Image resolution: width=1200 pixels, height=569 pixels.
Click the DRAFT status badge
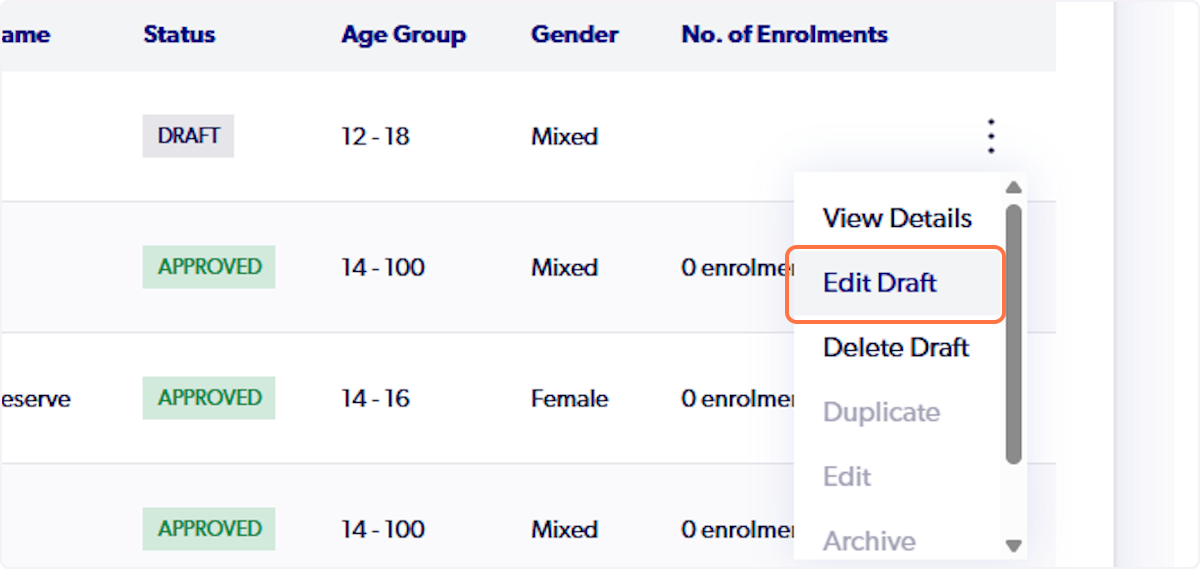(x=188, y=136)
